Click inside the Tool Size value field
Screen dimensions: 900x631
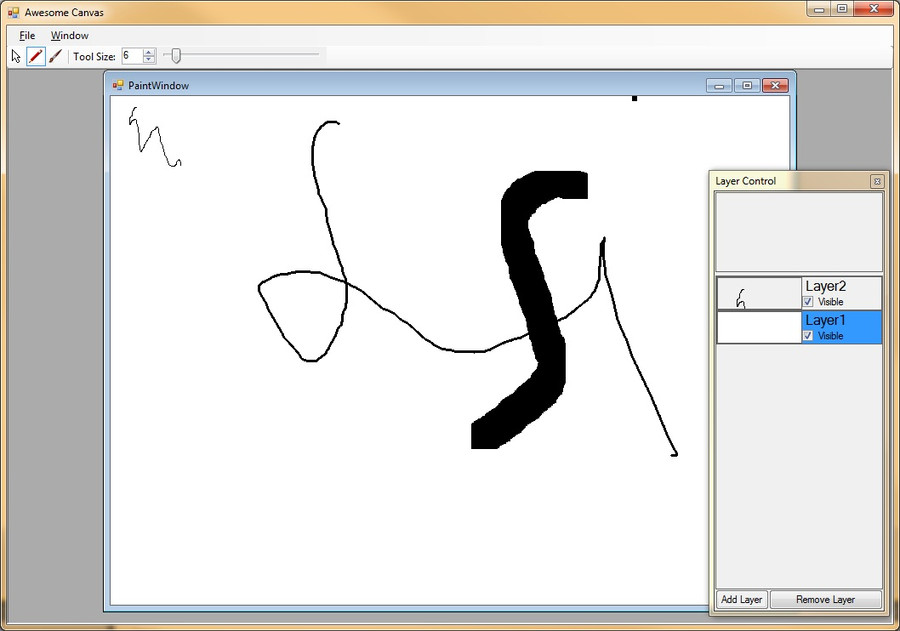pos(132,56)
